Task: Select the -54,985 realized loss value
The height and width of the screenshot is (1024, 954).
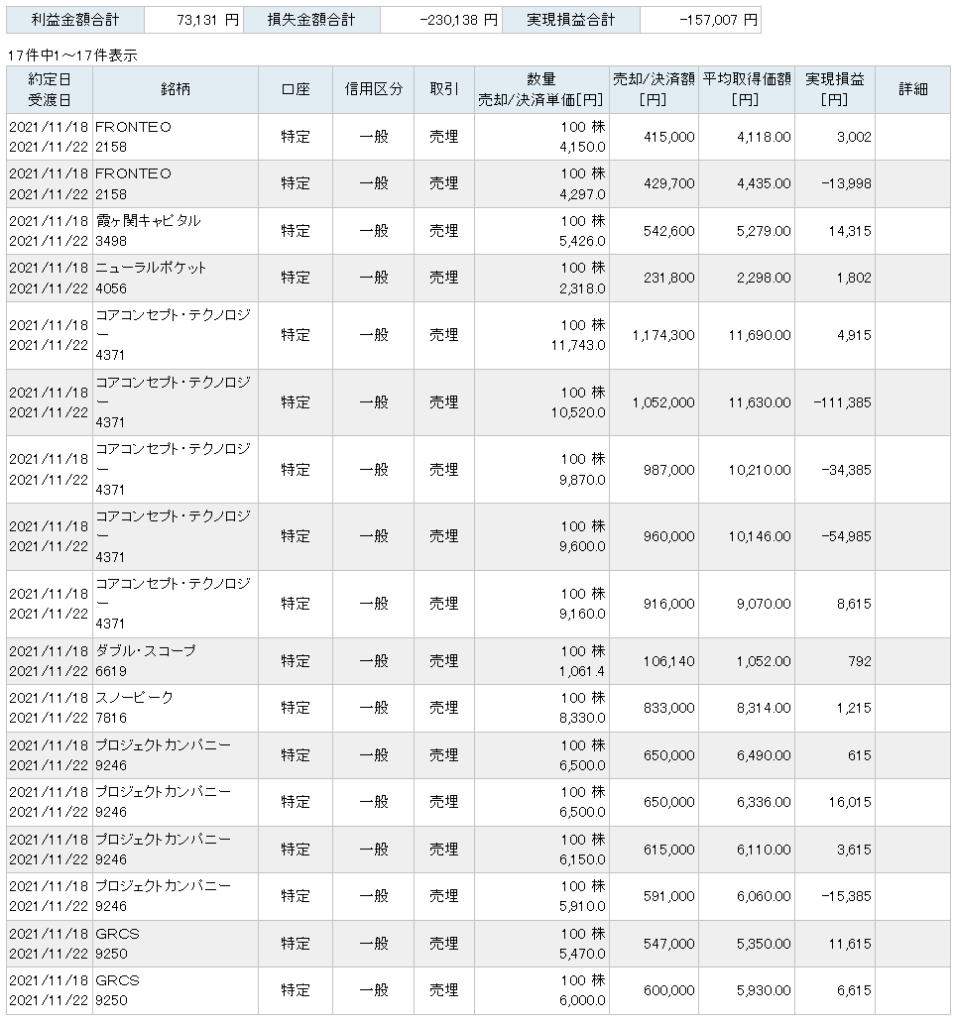Action: tap(846, 537)
